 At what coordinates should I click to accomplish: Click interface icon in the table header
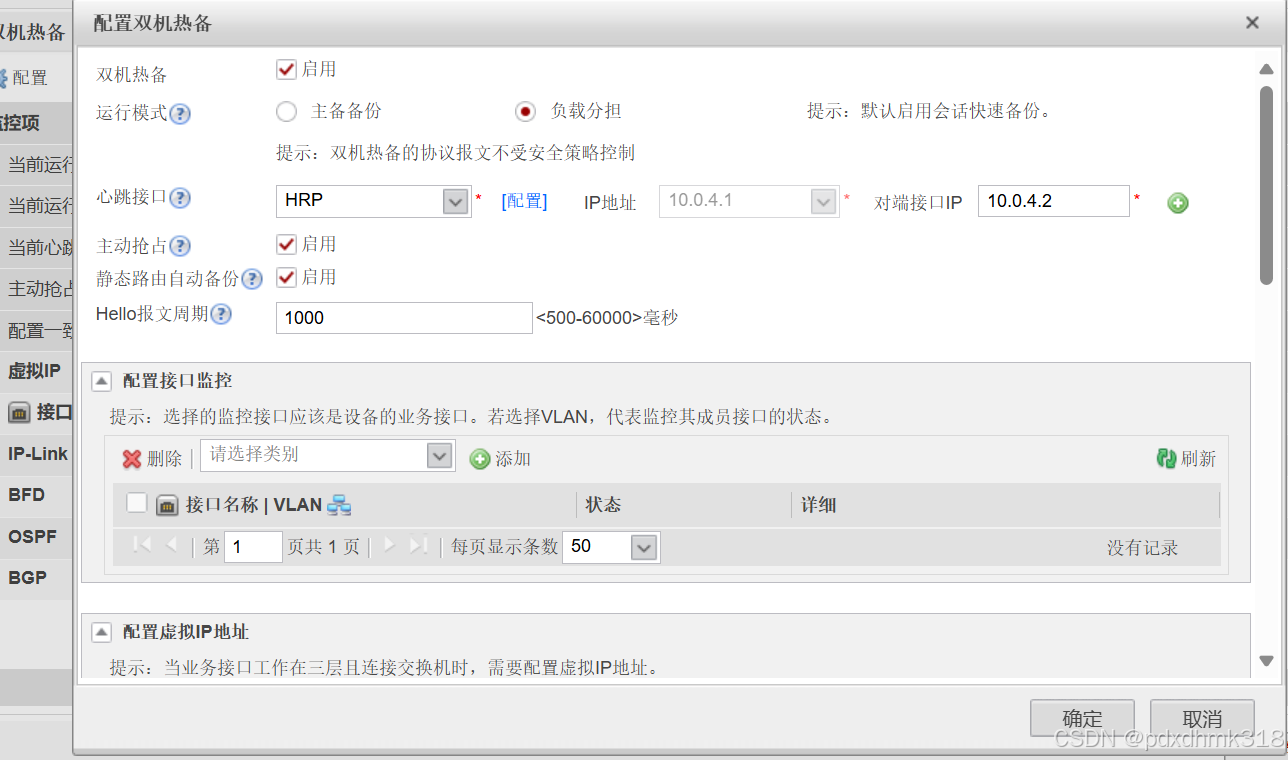point(168,505)
